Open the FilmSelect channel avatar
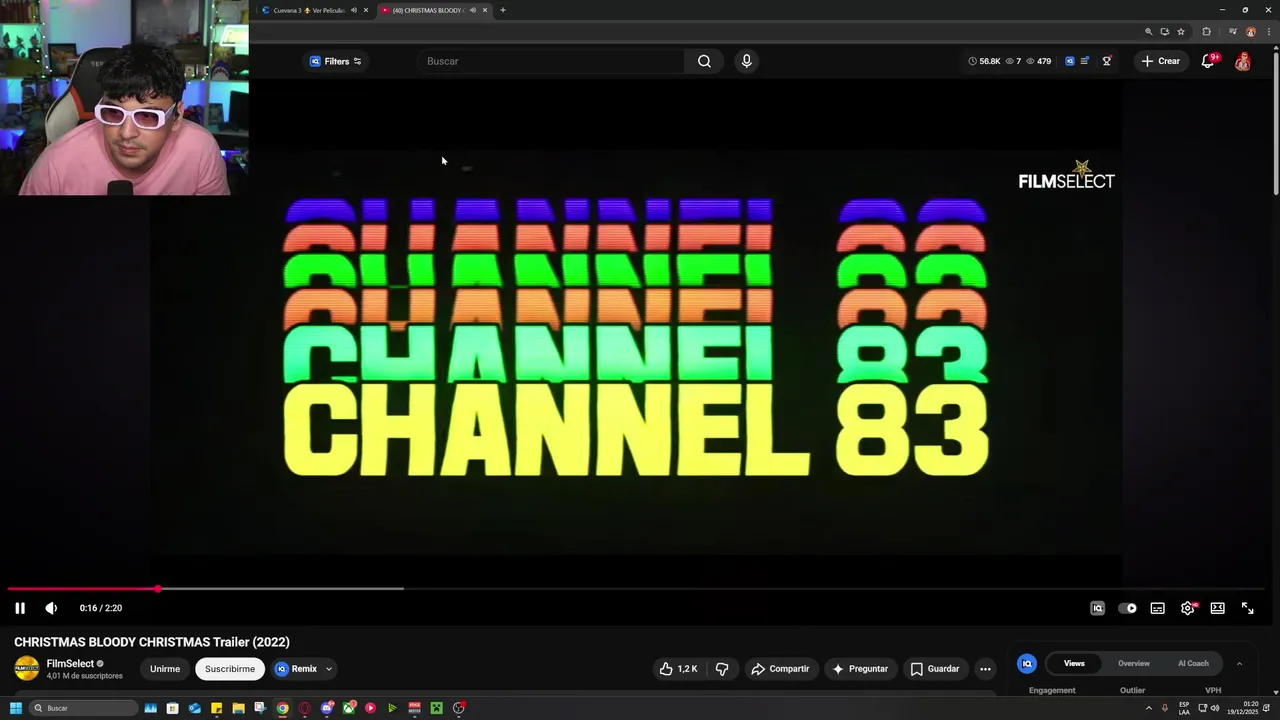Viewport: 1280px width, 720px height. (27, 669)
